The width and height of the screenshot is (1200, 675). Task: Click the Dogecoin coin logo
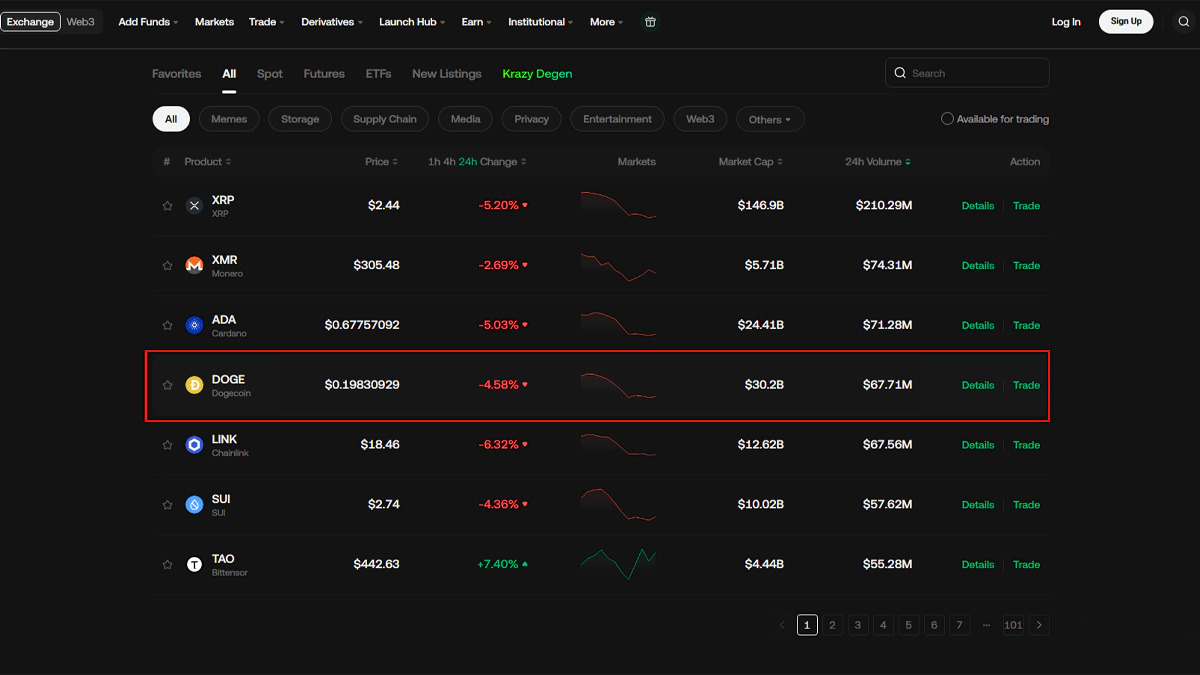click(x=194, y=385)
